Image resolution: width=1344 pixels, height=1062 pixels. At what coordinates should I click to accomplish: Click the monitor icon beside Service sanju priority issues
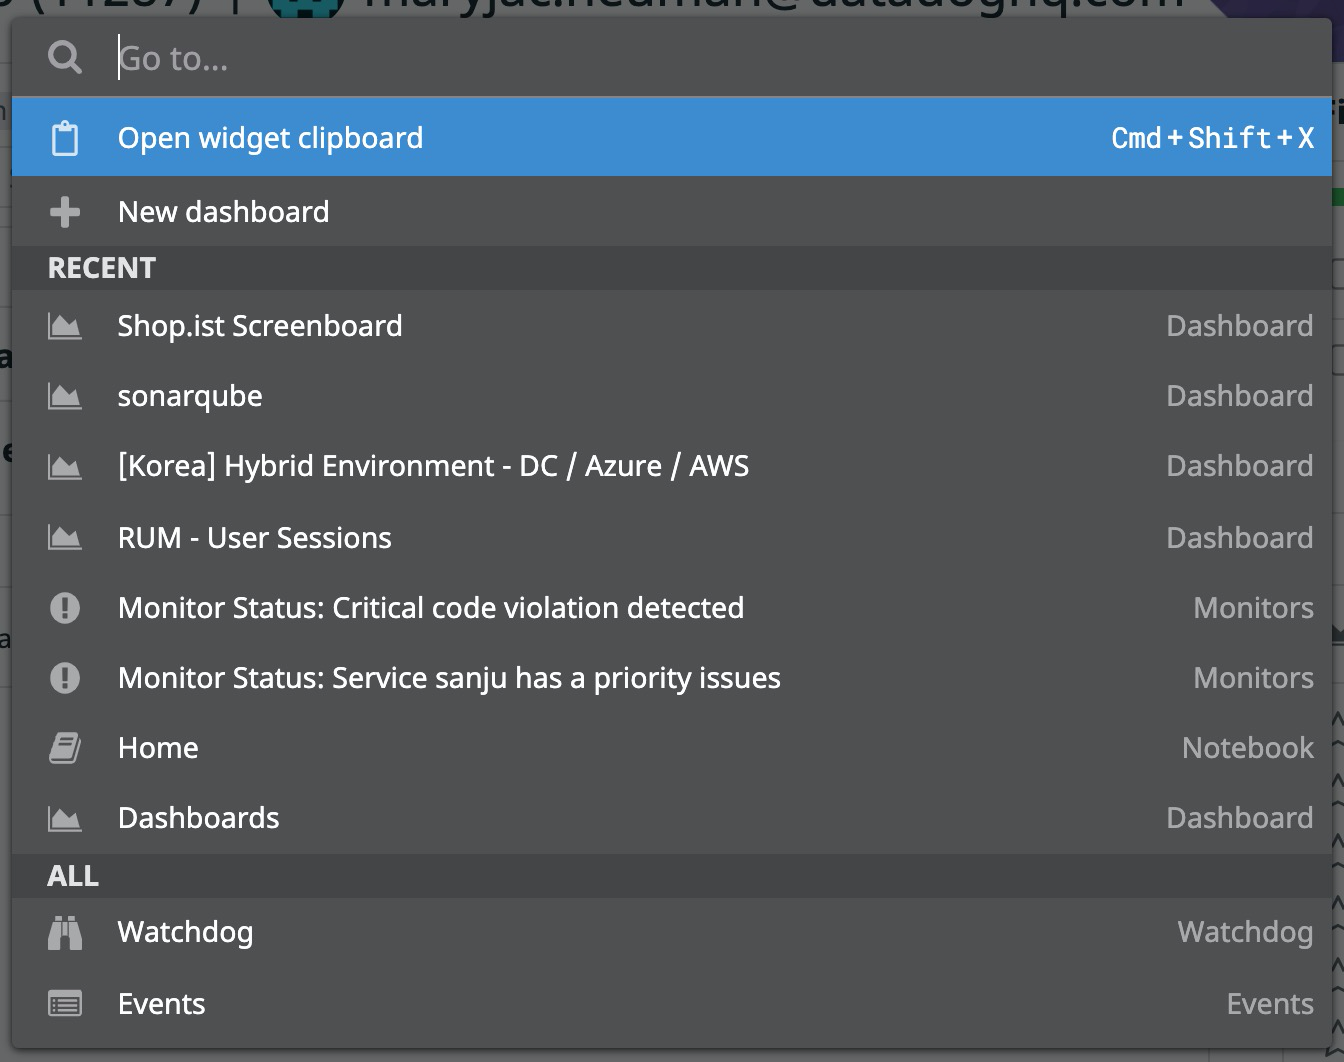coord(64,677)
